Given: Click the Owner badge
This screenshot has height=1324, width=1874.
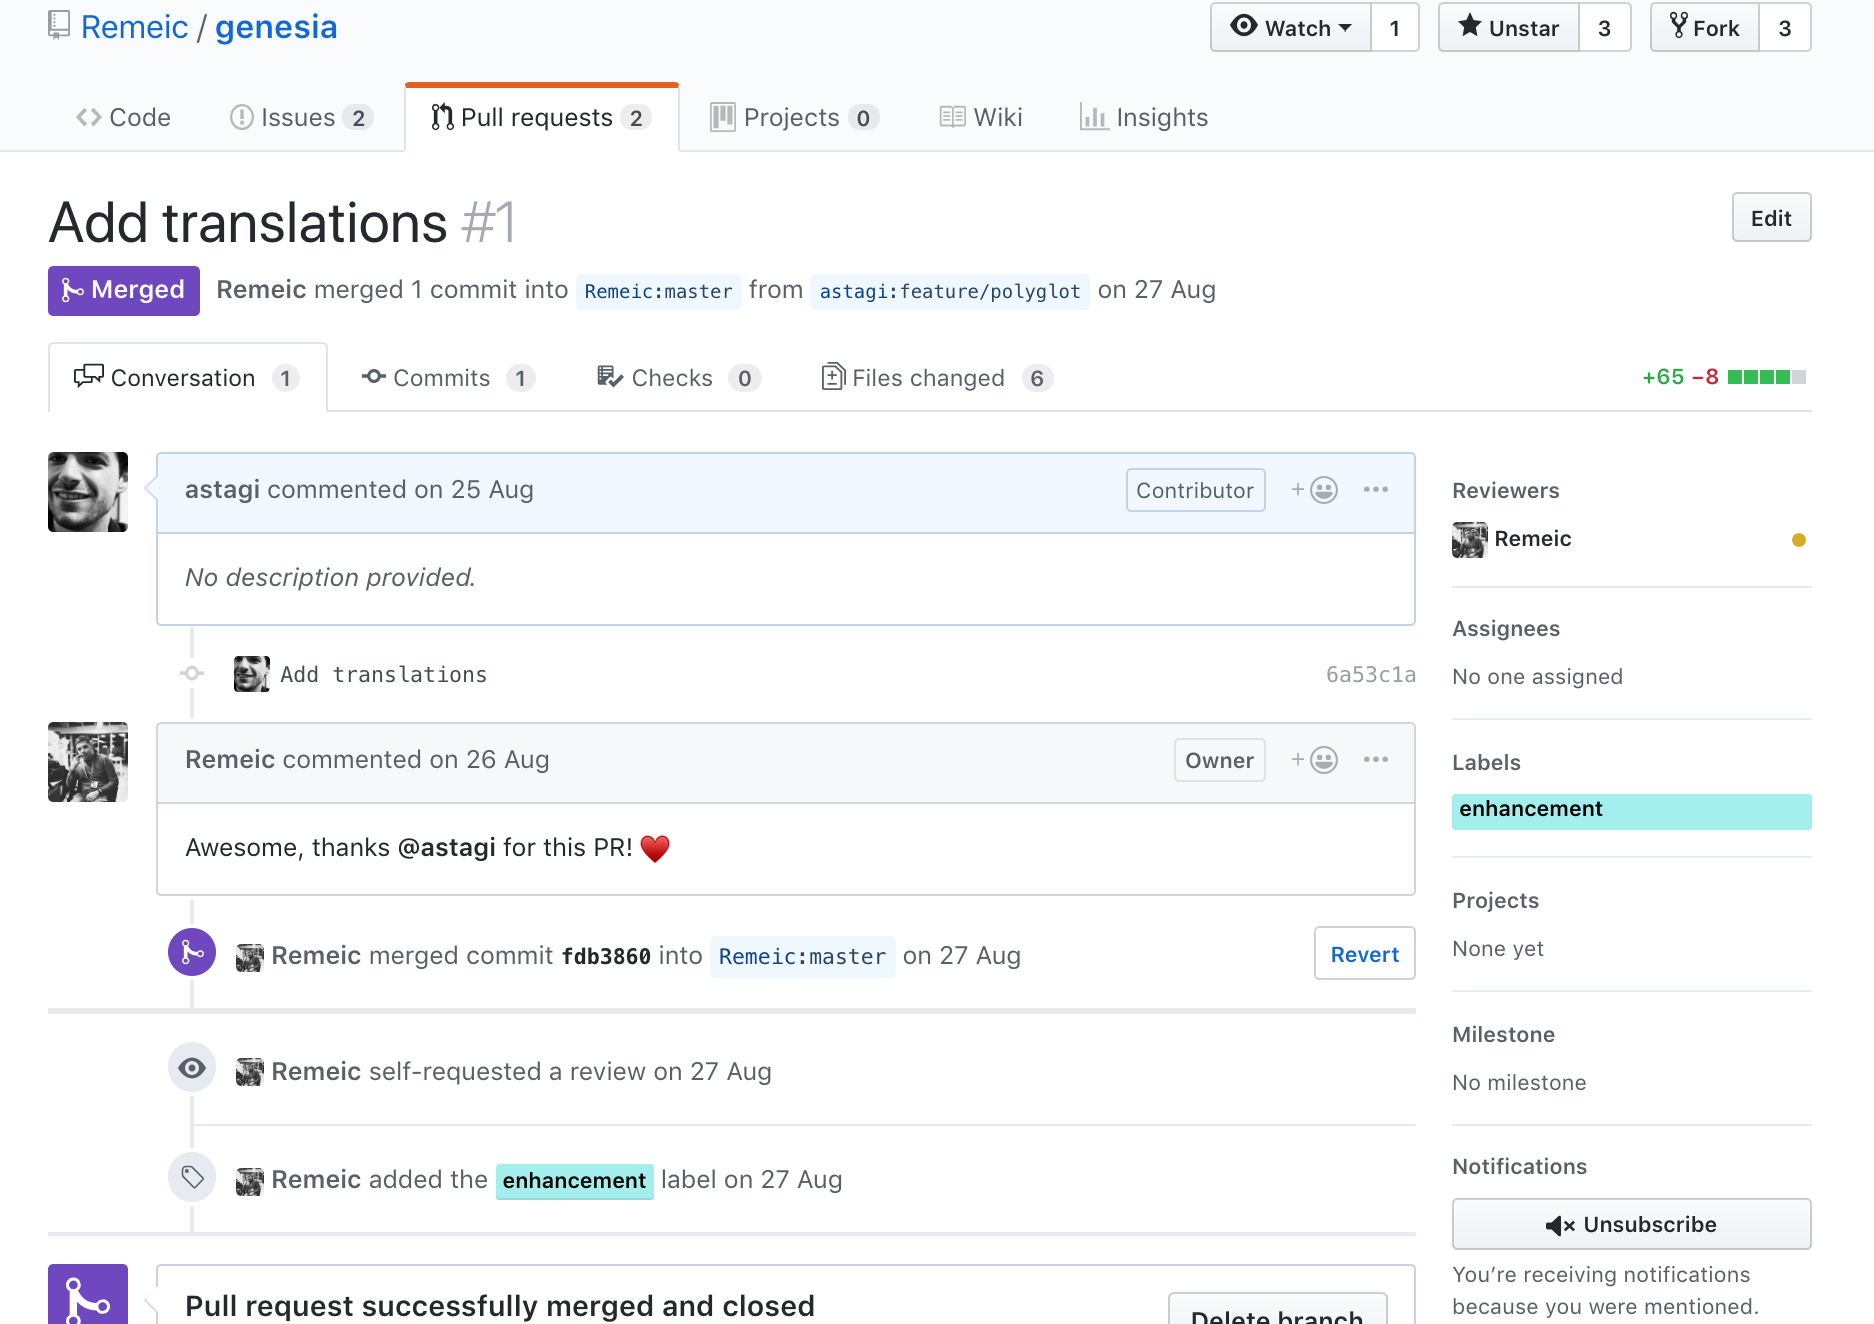Looking at the screenshot, I should [x=1220, y=760].
